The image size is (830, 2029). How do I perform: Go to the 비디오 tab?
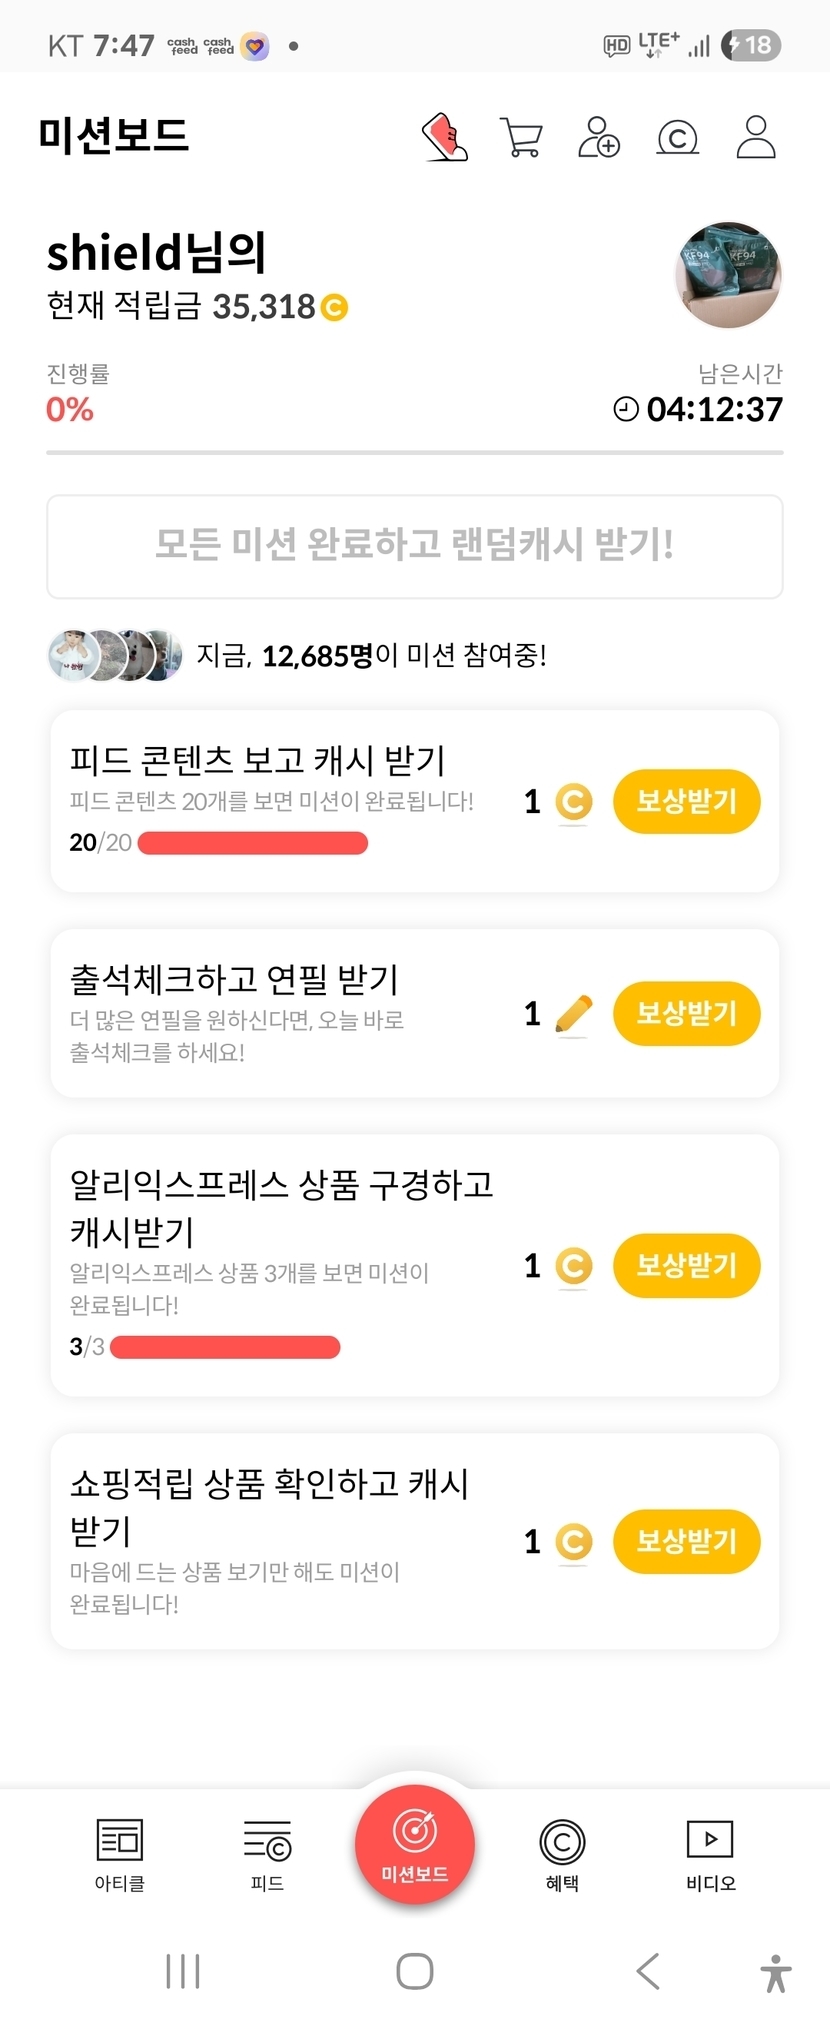click(x=710, y=1854)
